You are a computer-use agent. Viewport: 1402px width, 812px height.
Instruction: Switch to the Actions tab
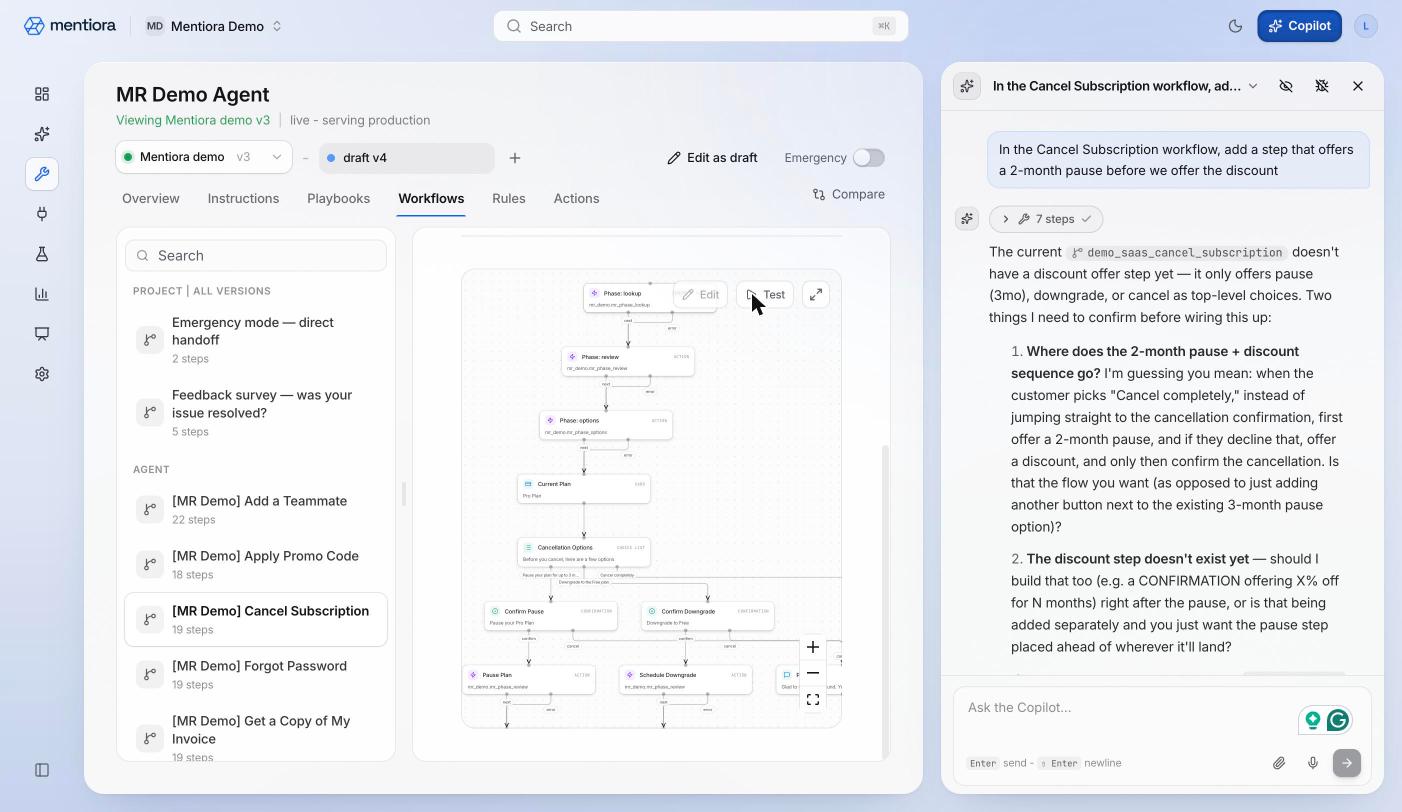click(576, 198)
